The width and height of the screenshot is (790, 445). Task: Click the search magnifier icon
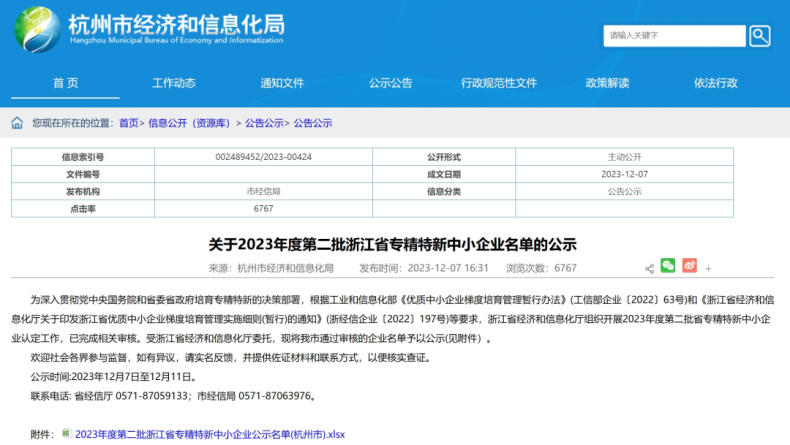(760, 36)
